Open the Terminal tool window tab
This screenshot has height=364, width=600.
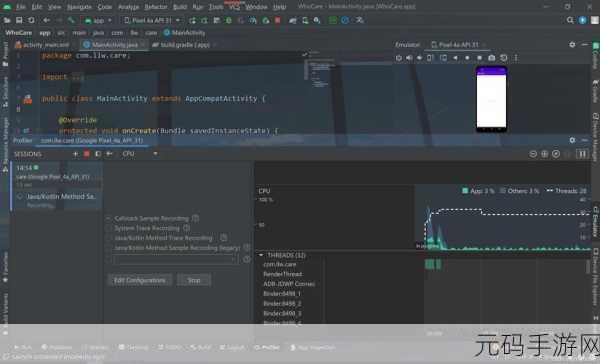tap(133, 348)
